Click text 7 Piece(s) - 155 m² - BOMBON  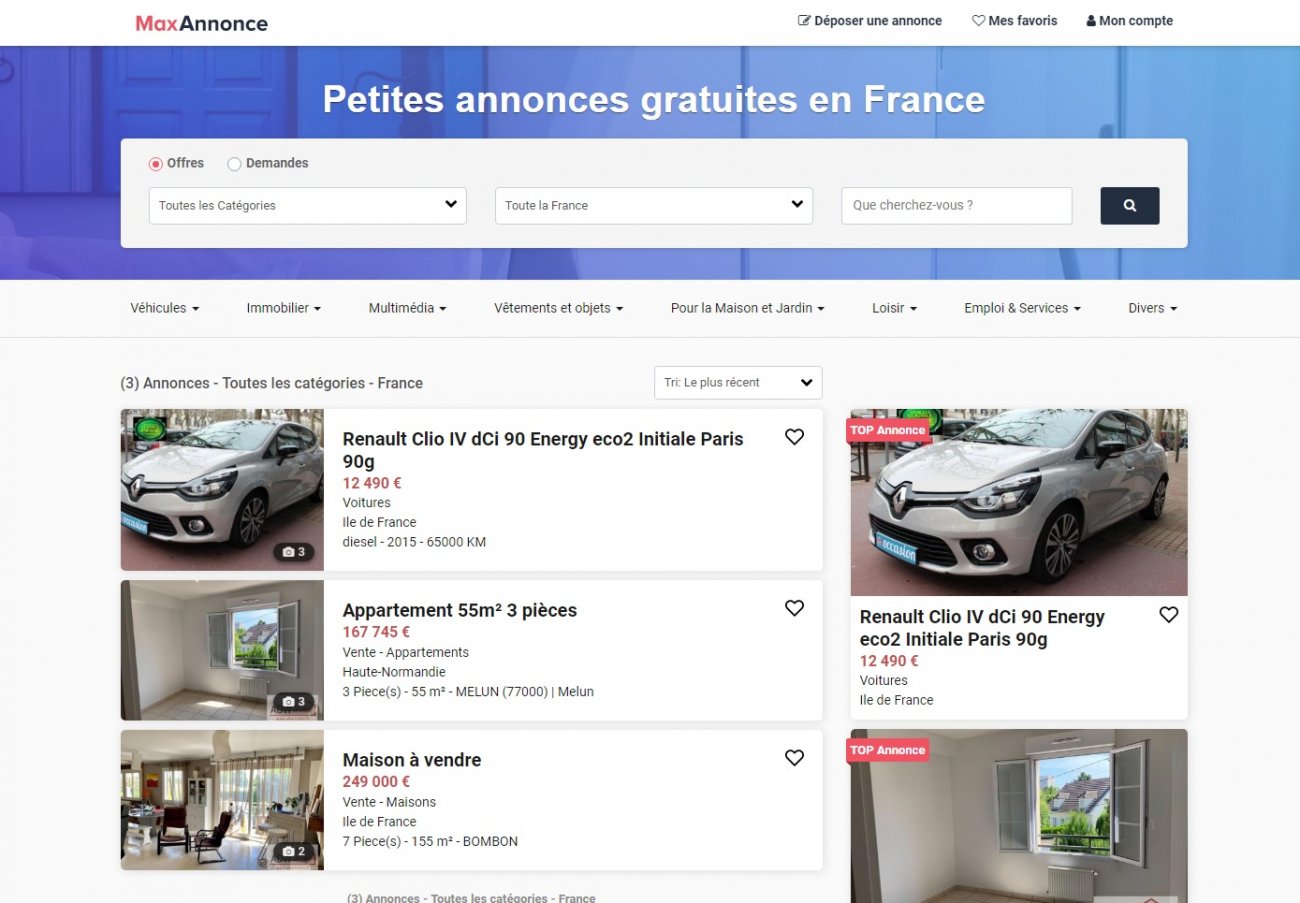[430, 842]
